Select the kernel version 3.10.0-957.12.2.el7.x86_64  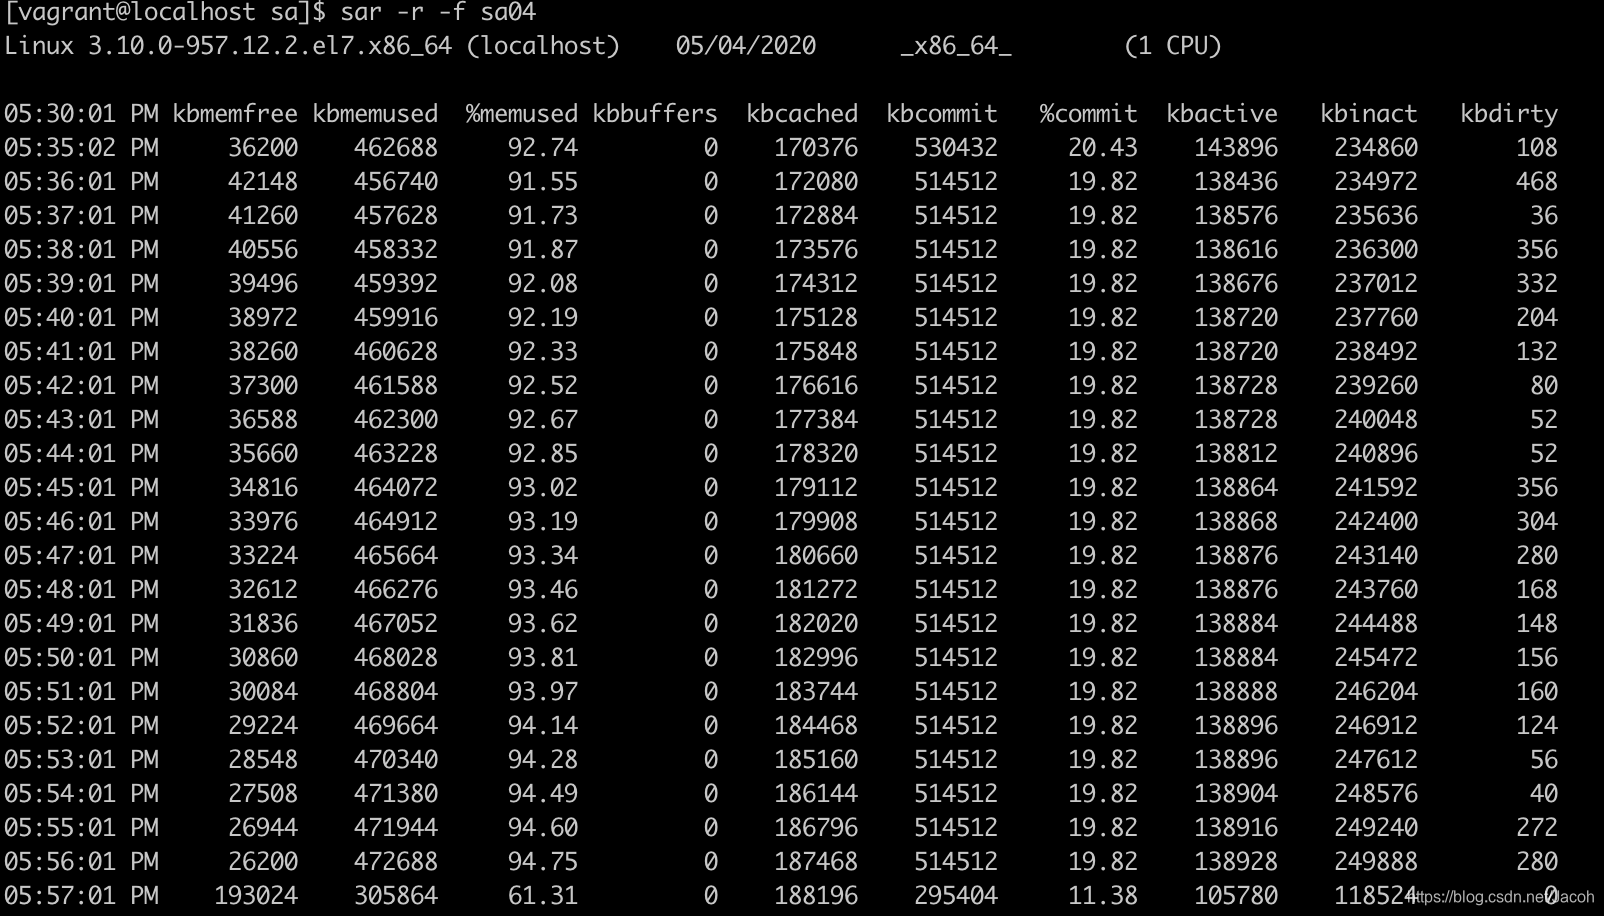click(x=271, y=46)
